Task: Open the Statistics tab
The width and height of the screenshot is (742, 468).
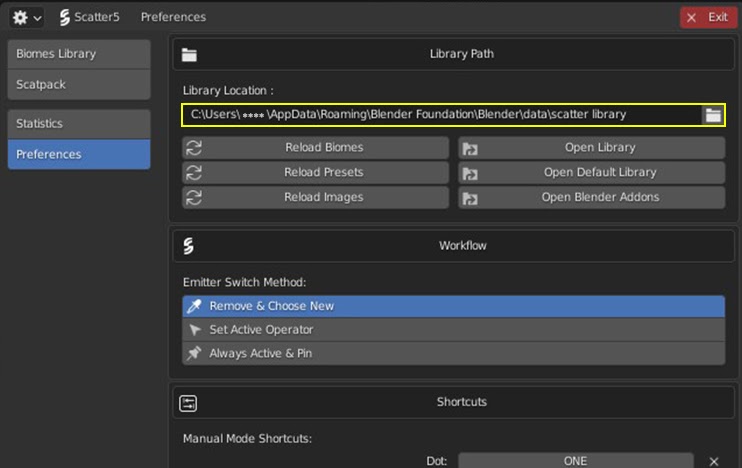Action: coord(79,124)
